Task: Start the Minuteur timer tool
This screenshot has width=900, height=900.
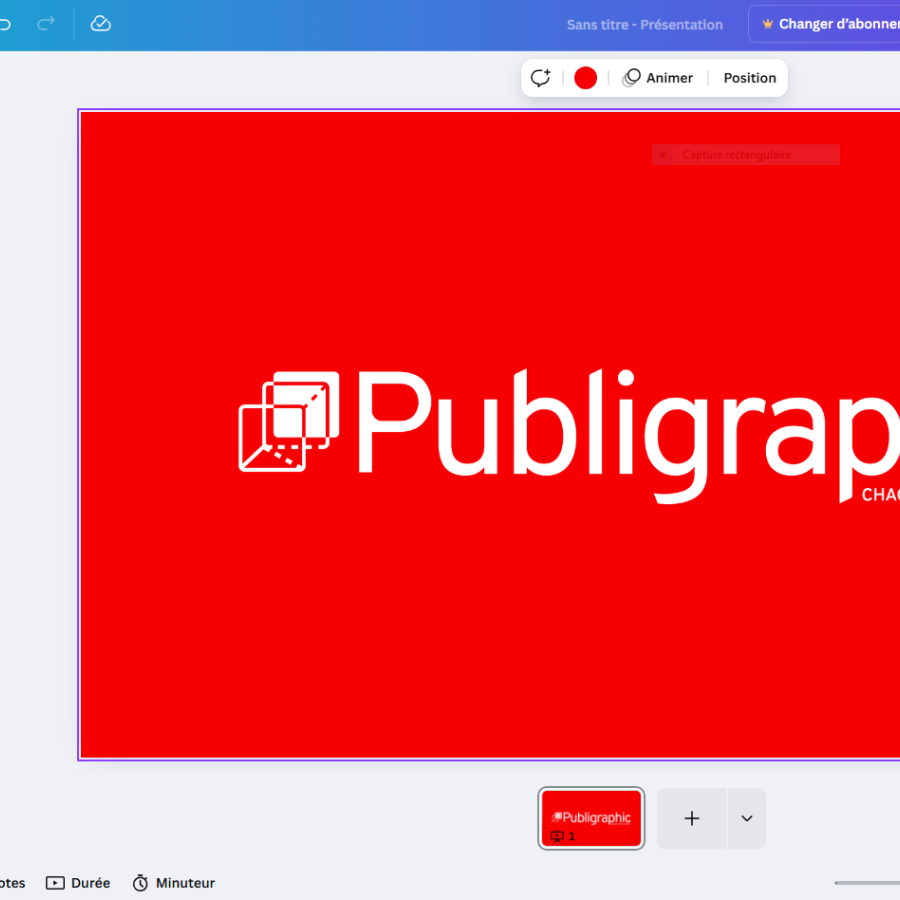Action: (174, 883)
